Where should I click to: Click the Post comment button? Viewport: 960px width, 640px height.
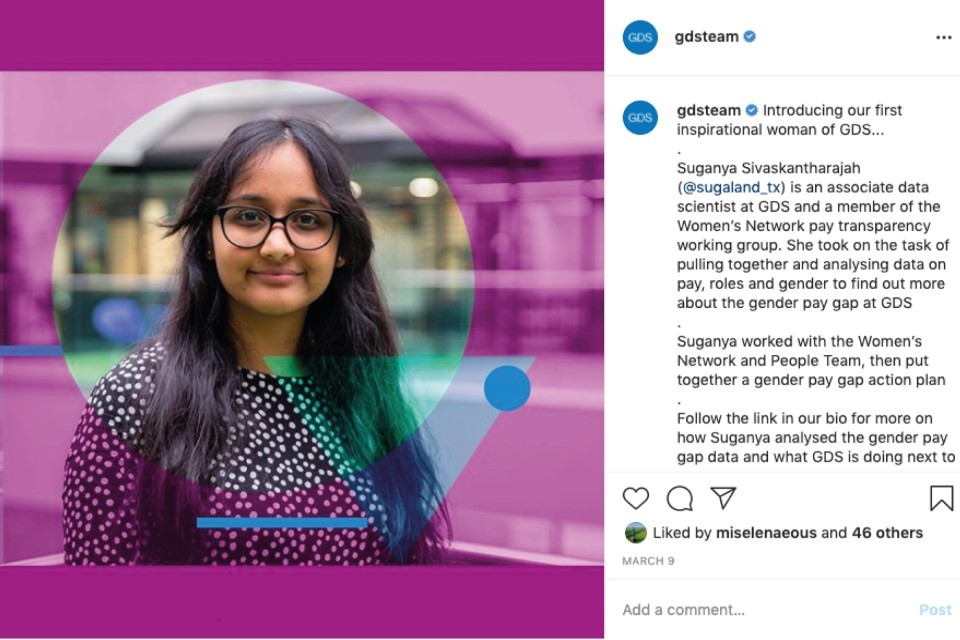[x=936, y=610]
